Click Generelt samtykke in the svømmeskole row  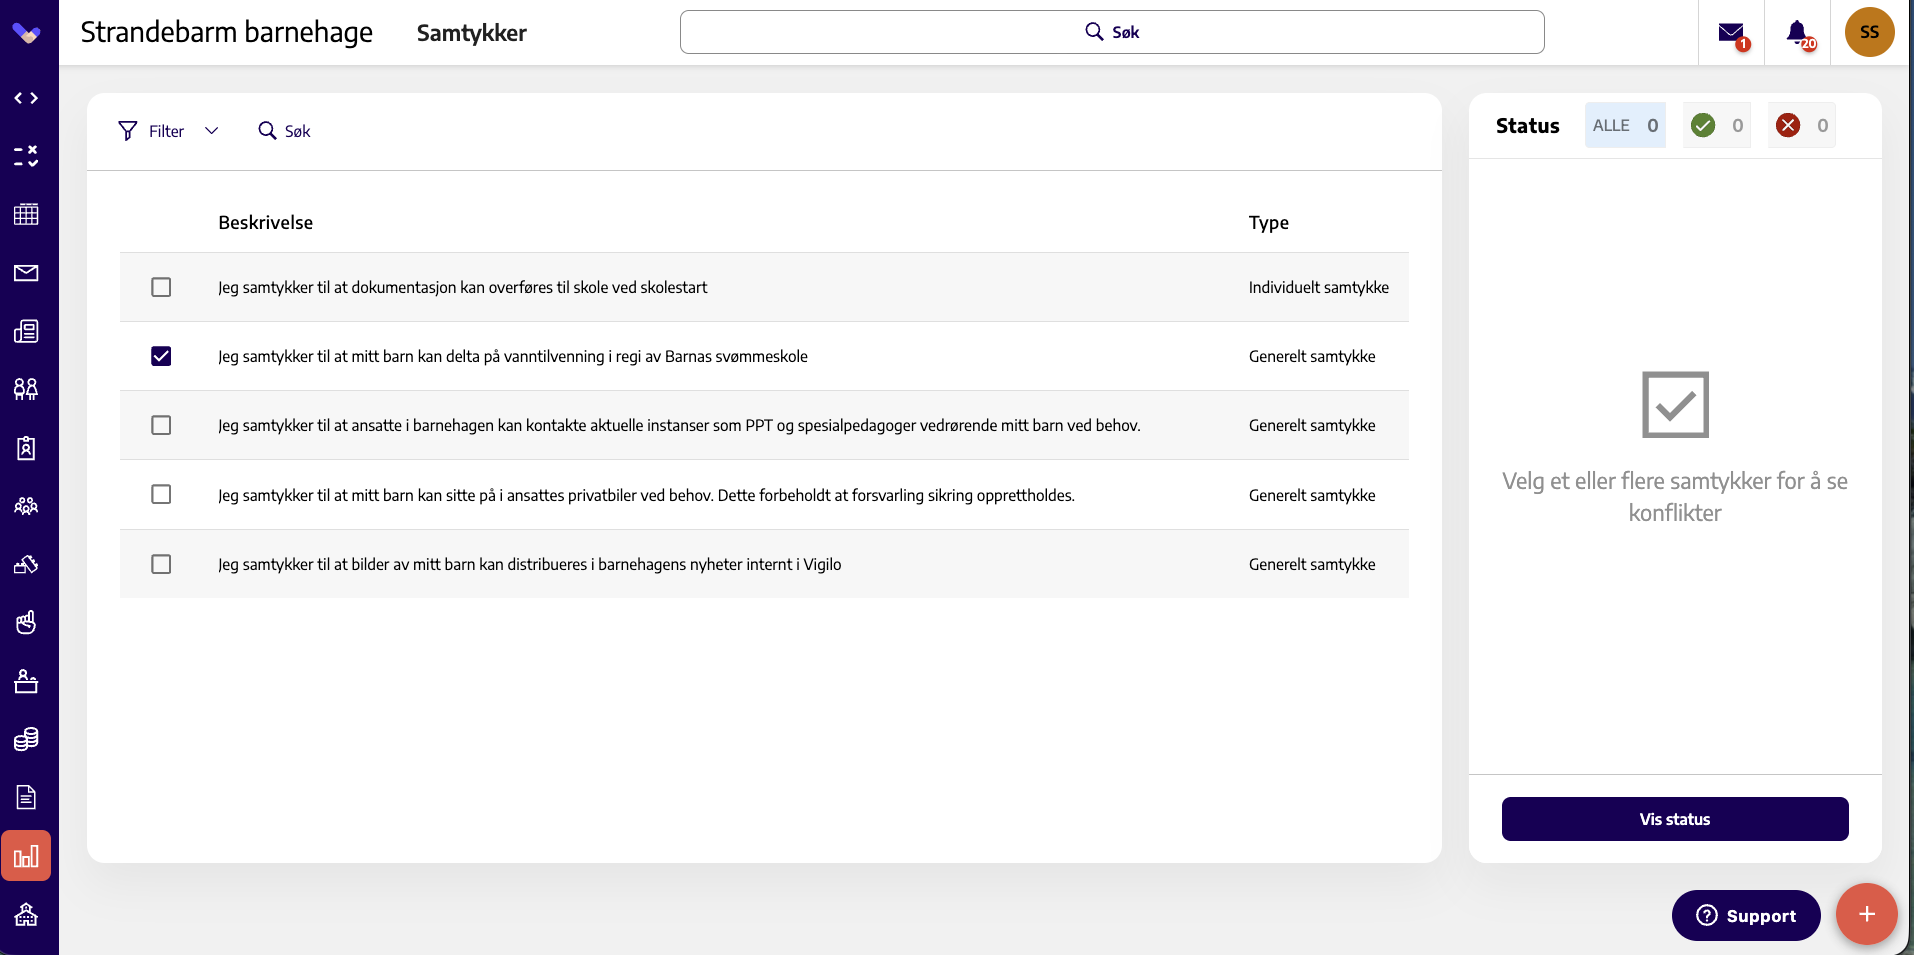coord(1311,356)
